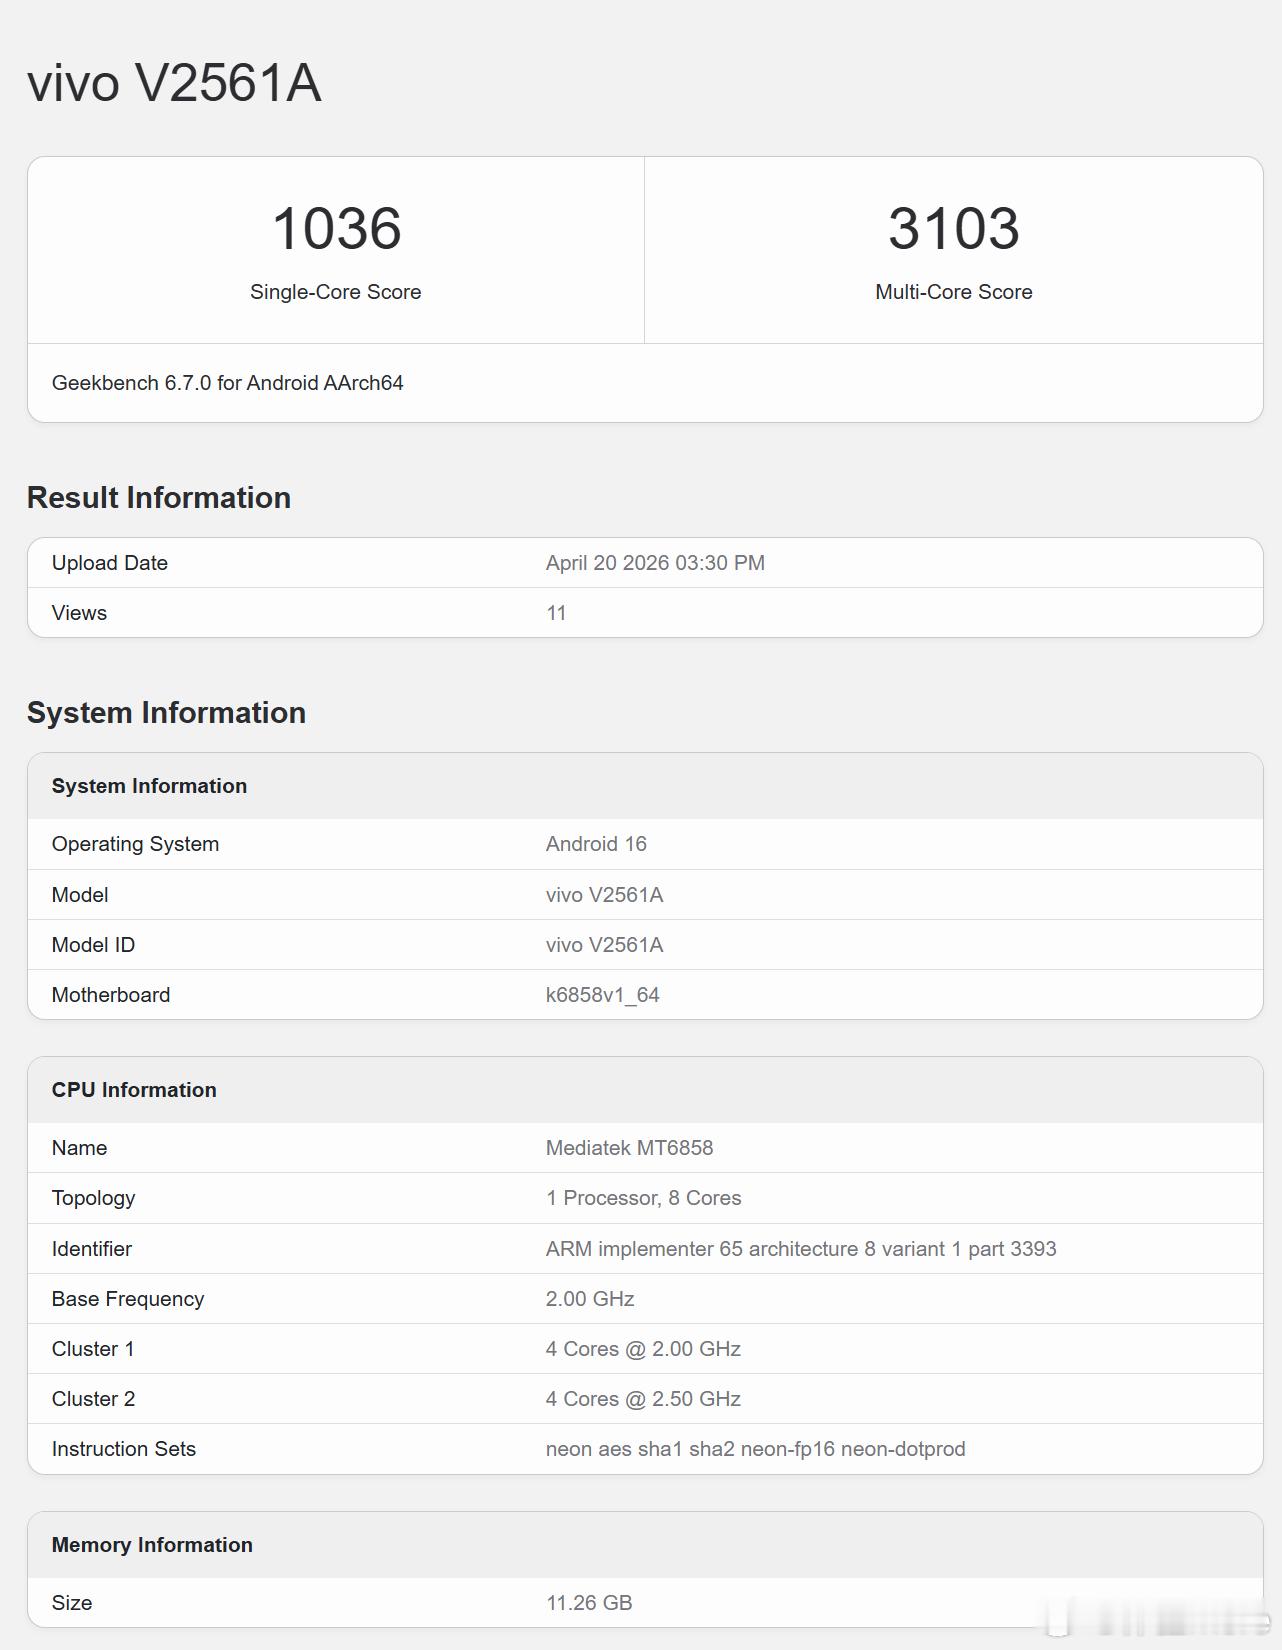Click the Result Information heading
The image size is (1282, 1650).
(x=159, y=498)
